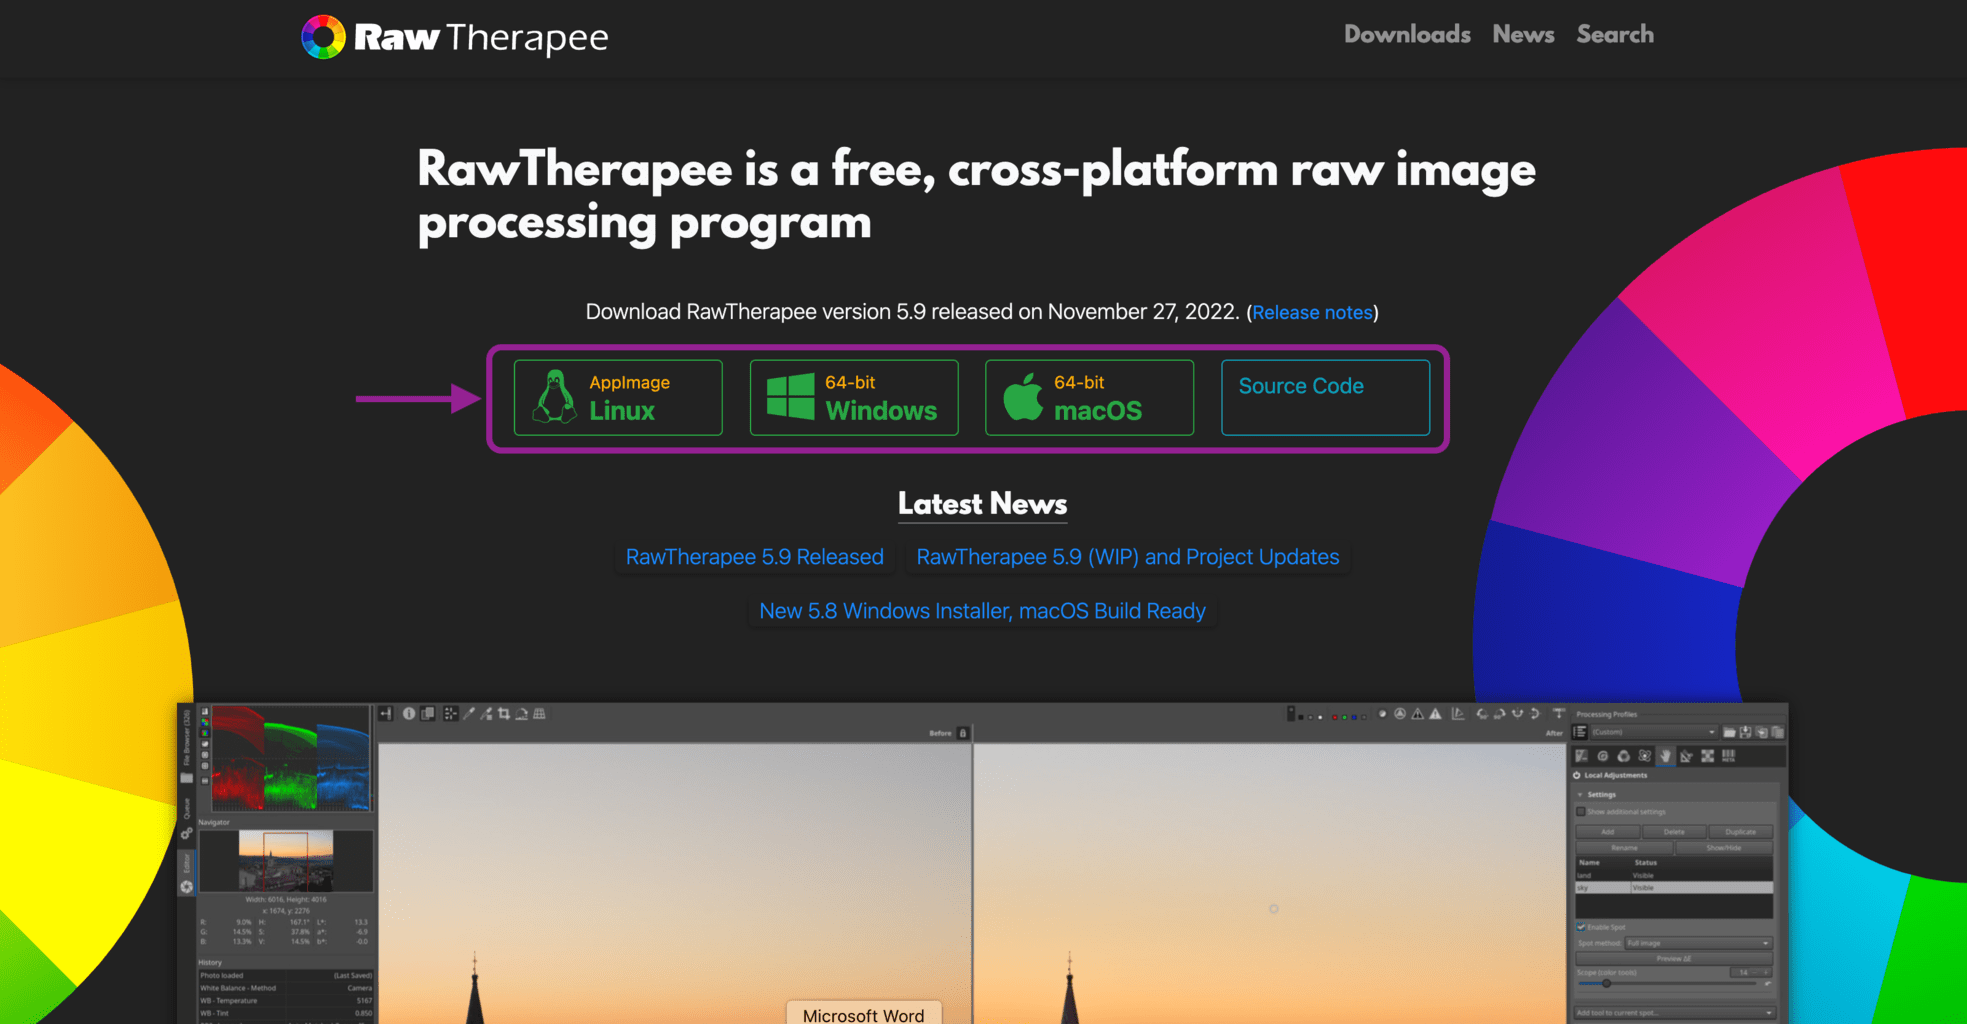Click the rotate left icon in editor toolbar
1967x1024 pixels.
[1482, 714]
